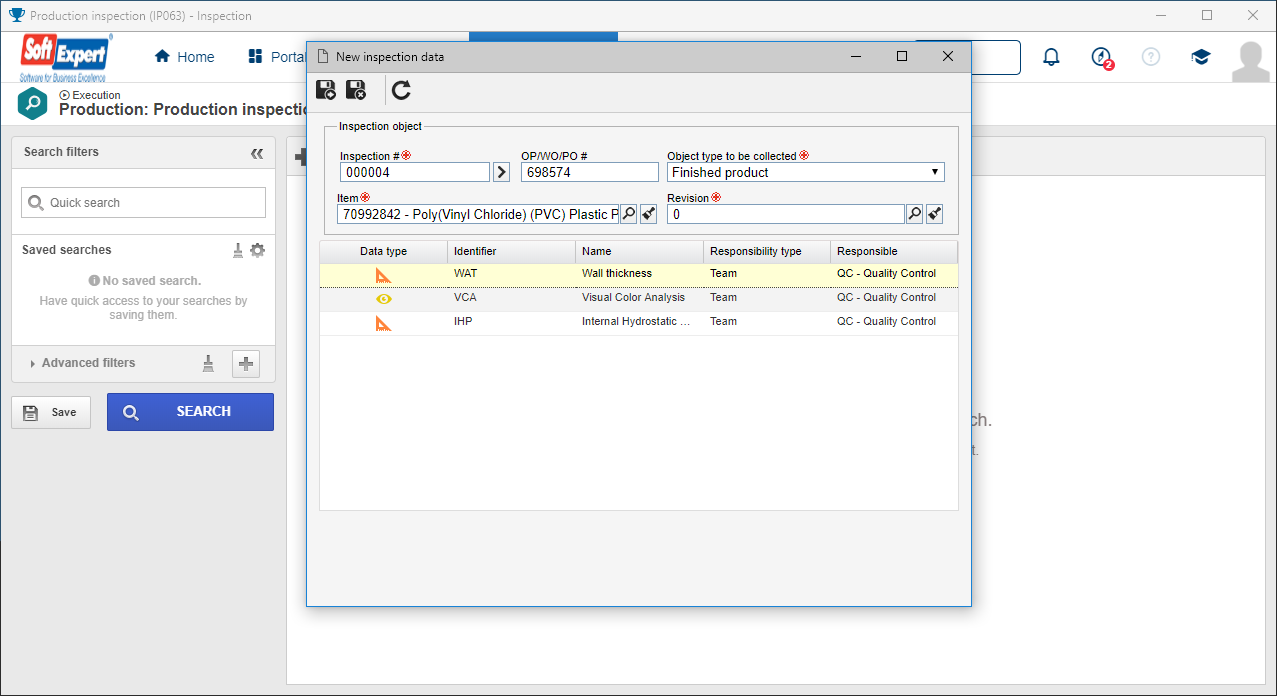Click WAT row measurement data type icon
Screen dimensions: 1277x696
(x=384, y=275)
